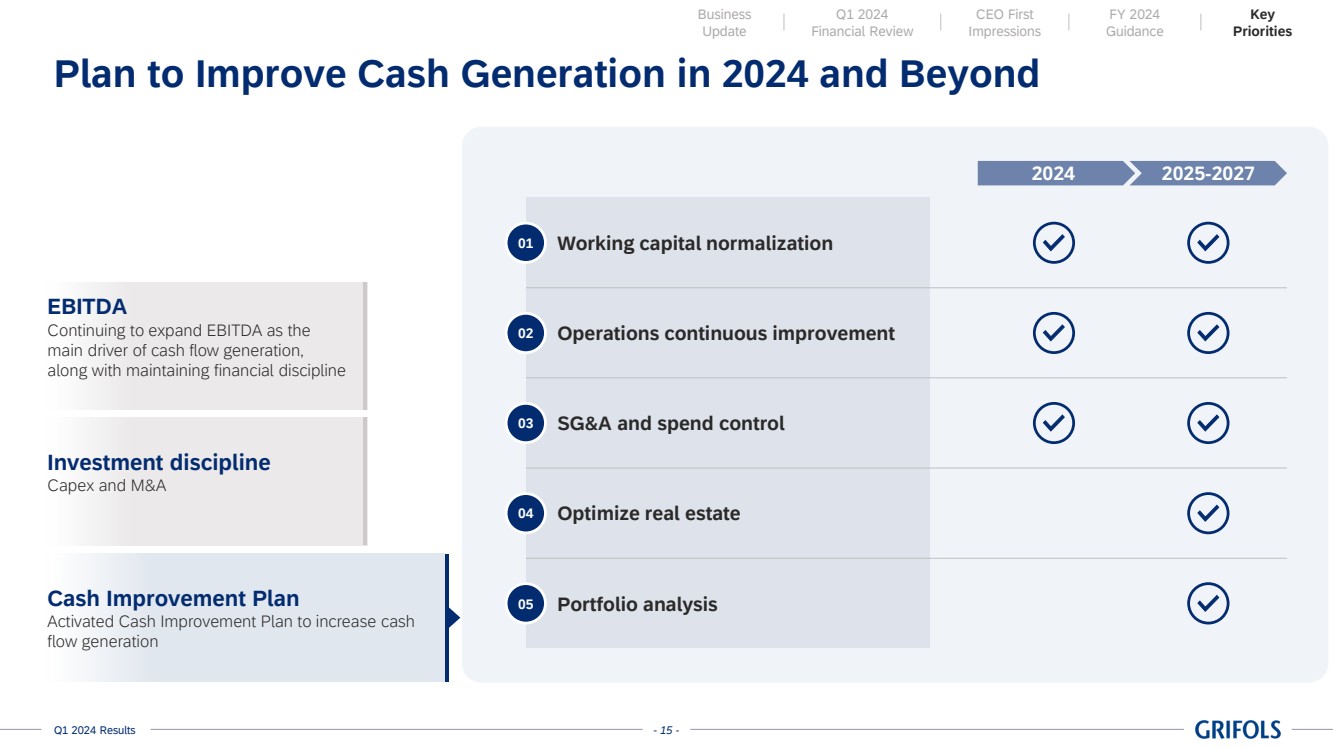Click Working capital normalization 2025-2027 checkmark

[1208, 243]
